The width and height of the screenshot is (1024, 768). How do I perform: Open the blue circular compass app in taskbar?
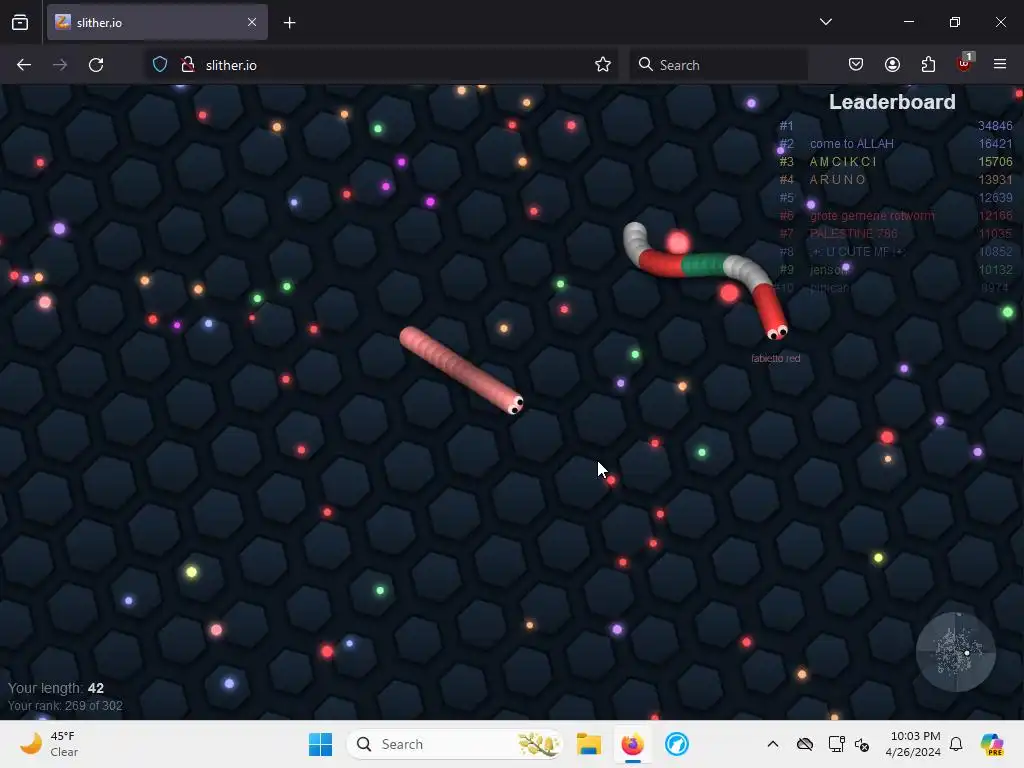pos(677,744)
